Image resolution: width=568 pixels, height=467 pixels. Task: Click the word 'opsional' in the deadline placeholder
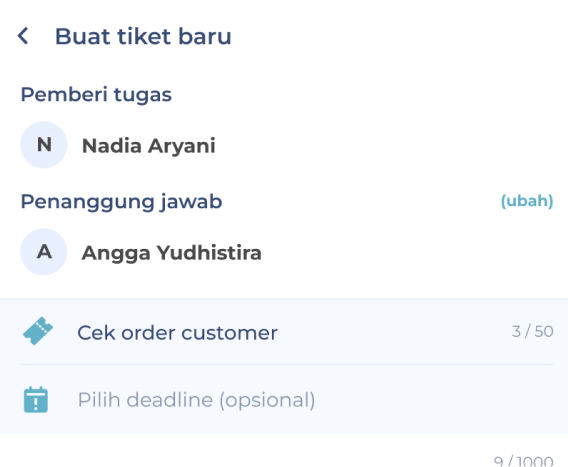click(x=267, y=400)
